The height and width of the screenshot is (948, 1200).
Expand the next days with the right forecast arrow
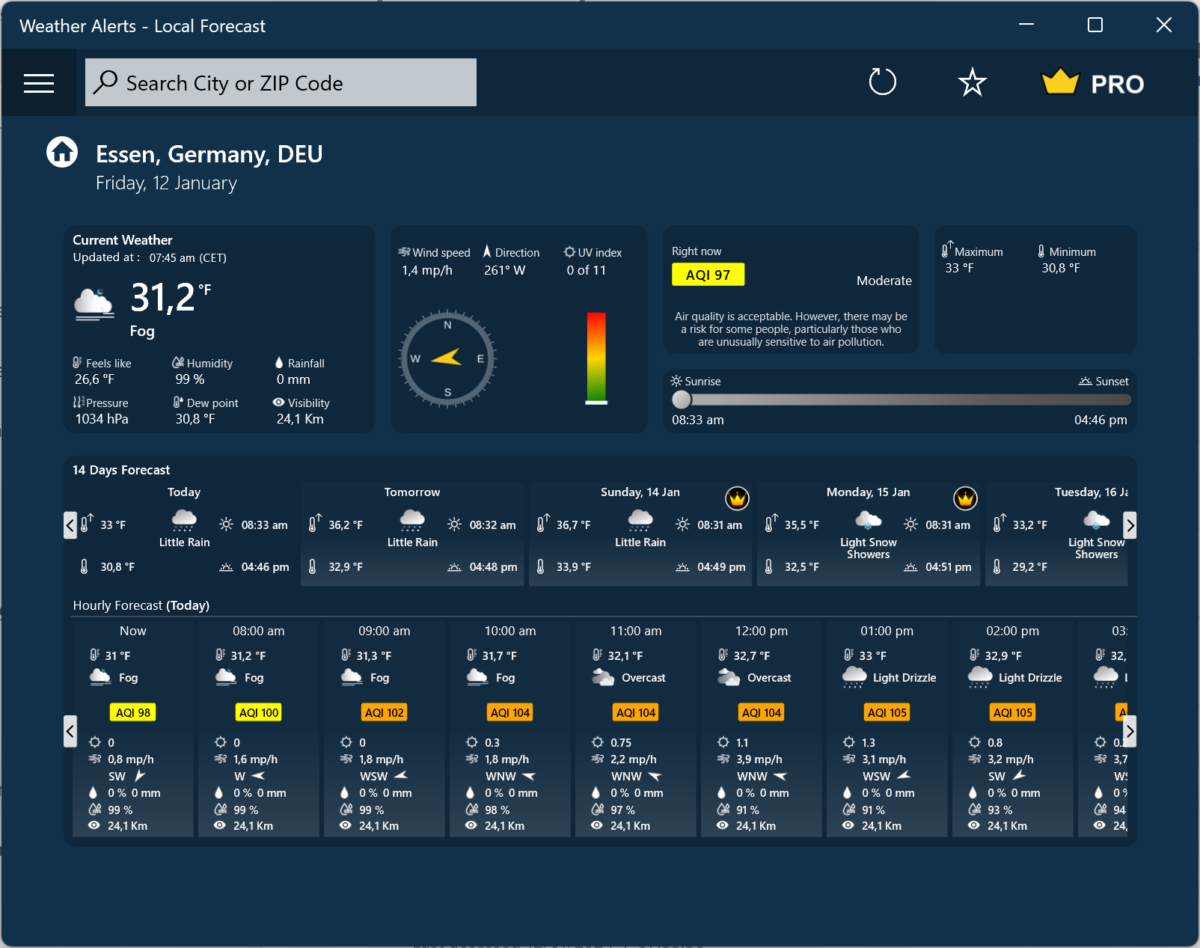click(x=1129, y=524)
